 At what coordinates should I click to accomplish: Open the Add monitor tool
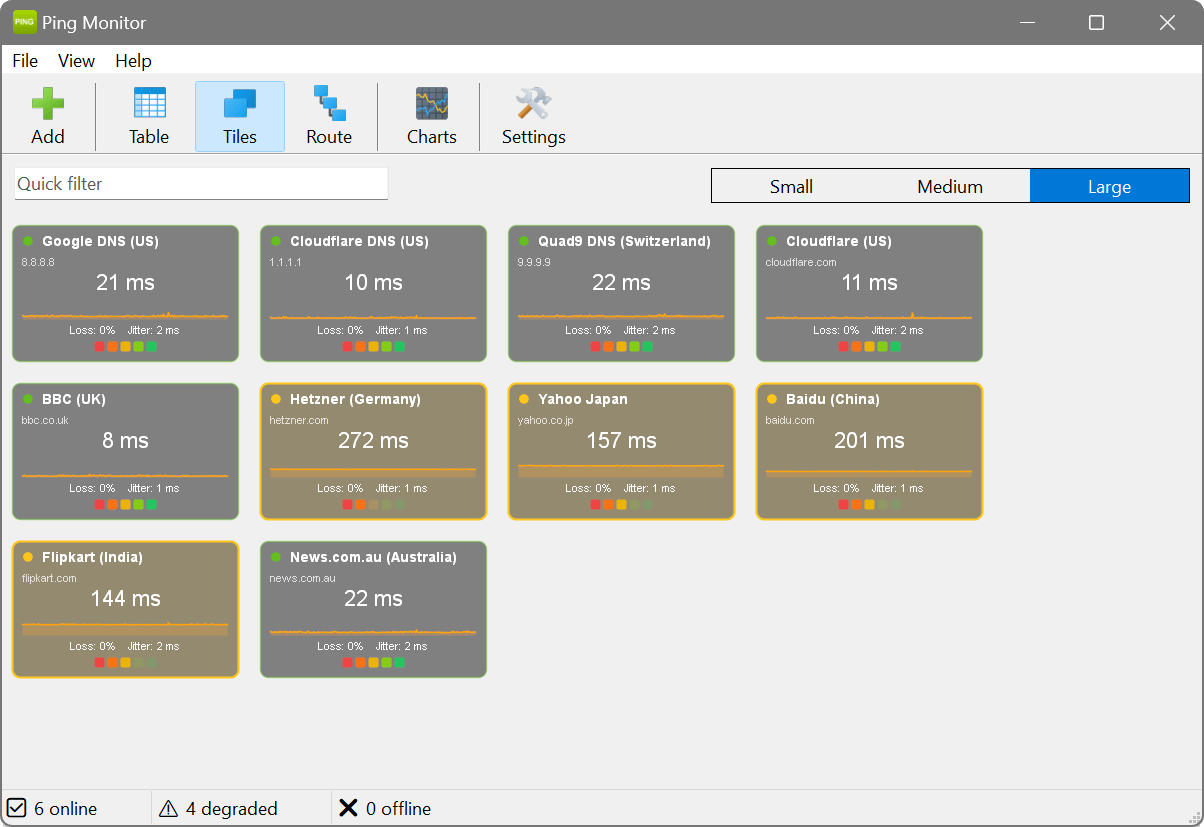coord(48,115)
